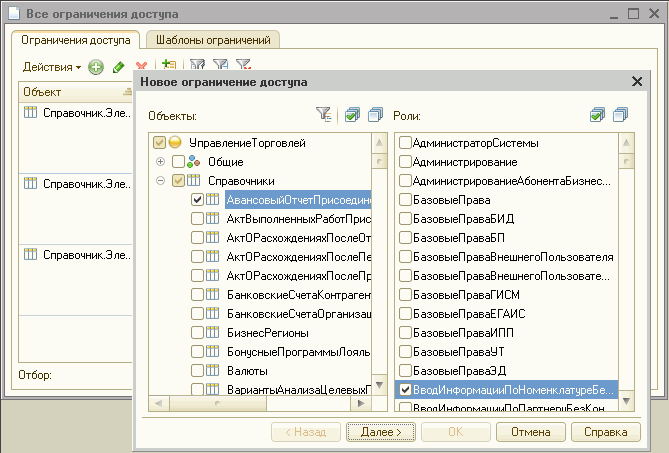Image resolution: width=669 pixels, height=453 pixels.
Task: Click the green Add restriction icon
Action: (96, 67)
